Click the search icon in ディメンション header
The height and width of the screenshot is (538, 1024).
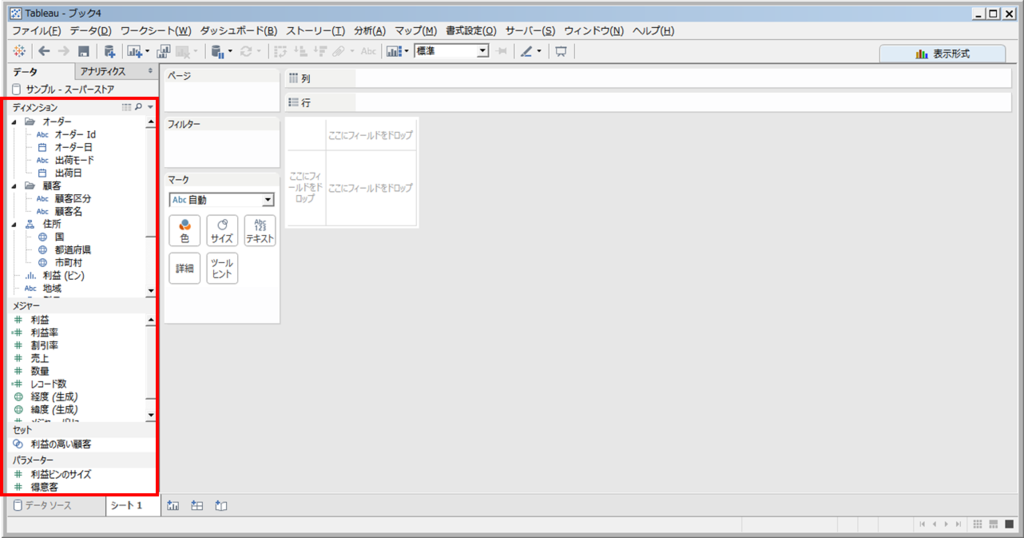138,107
